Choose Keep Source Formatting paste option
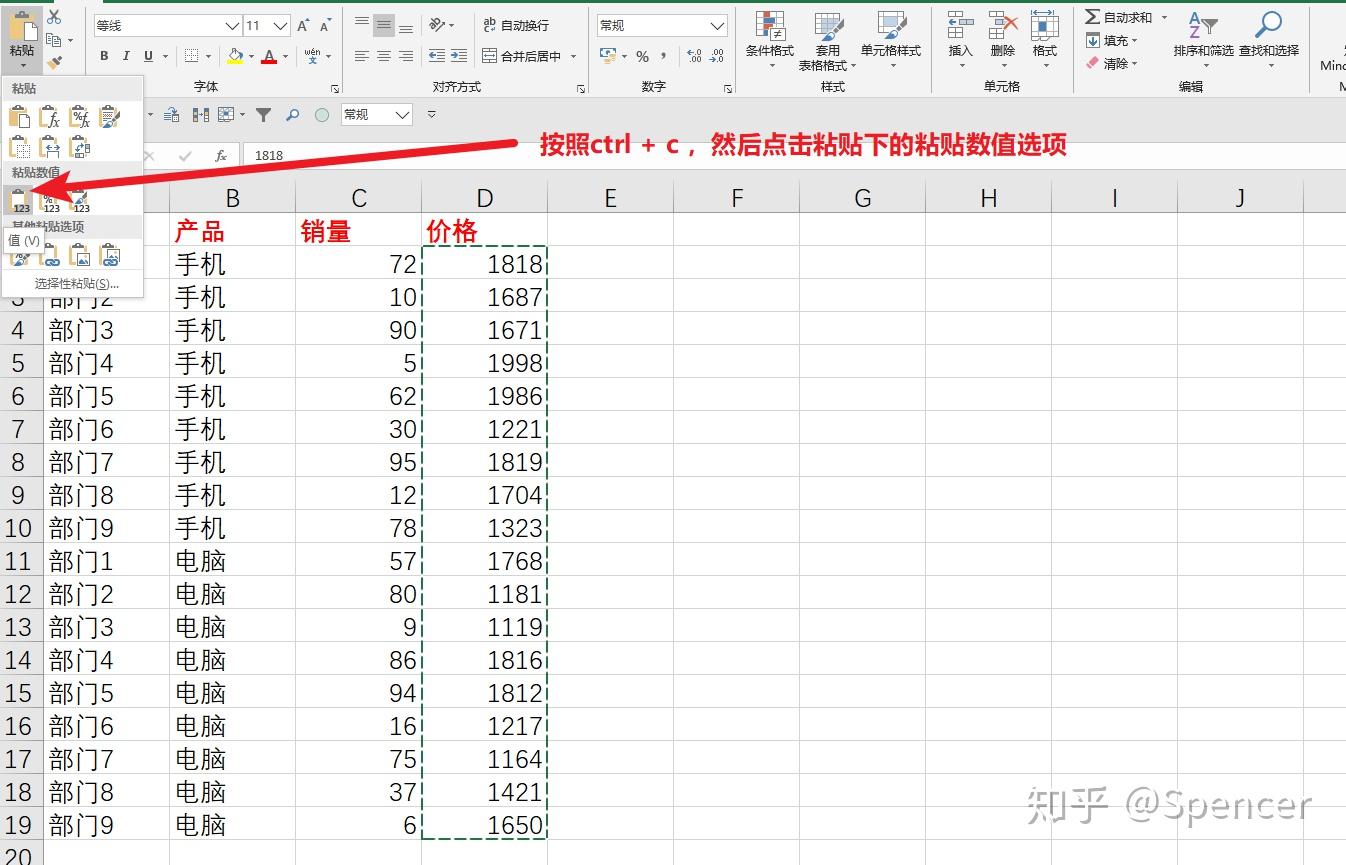1346x865 pixels. [110, 118]
